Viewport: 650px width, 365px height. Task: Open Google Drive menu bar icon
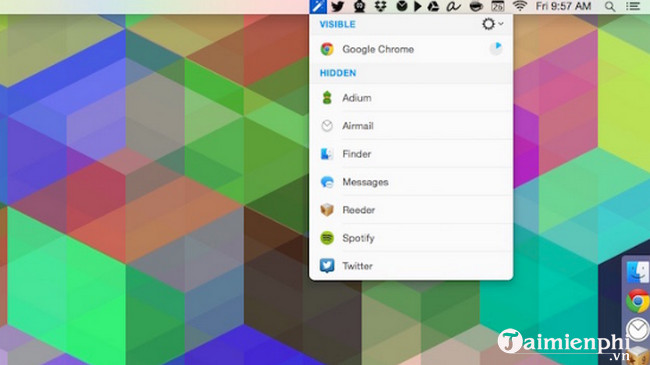pos(433,6)
